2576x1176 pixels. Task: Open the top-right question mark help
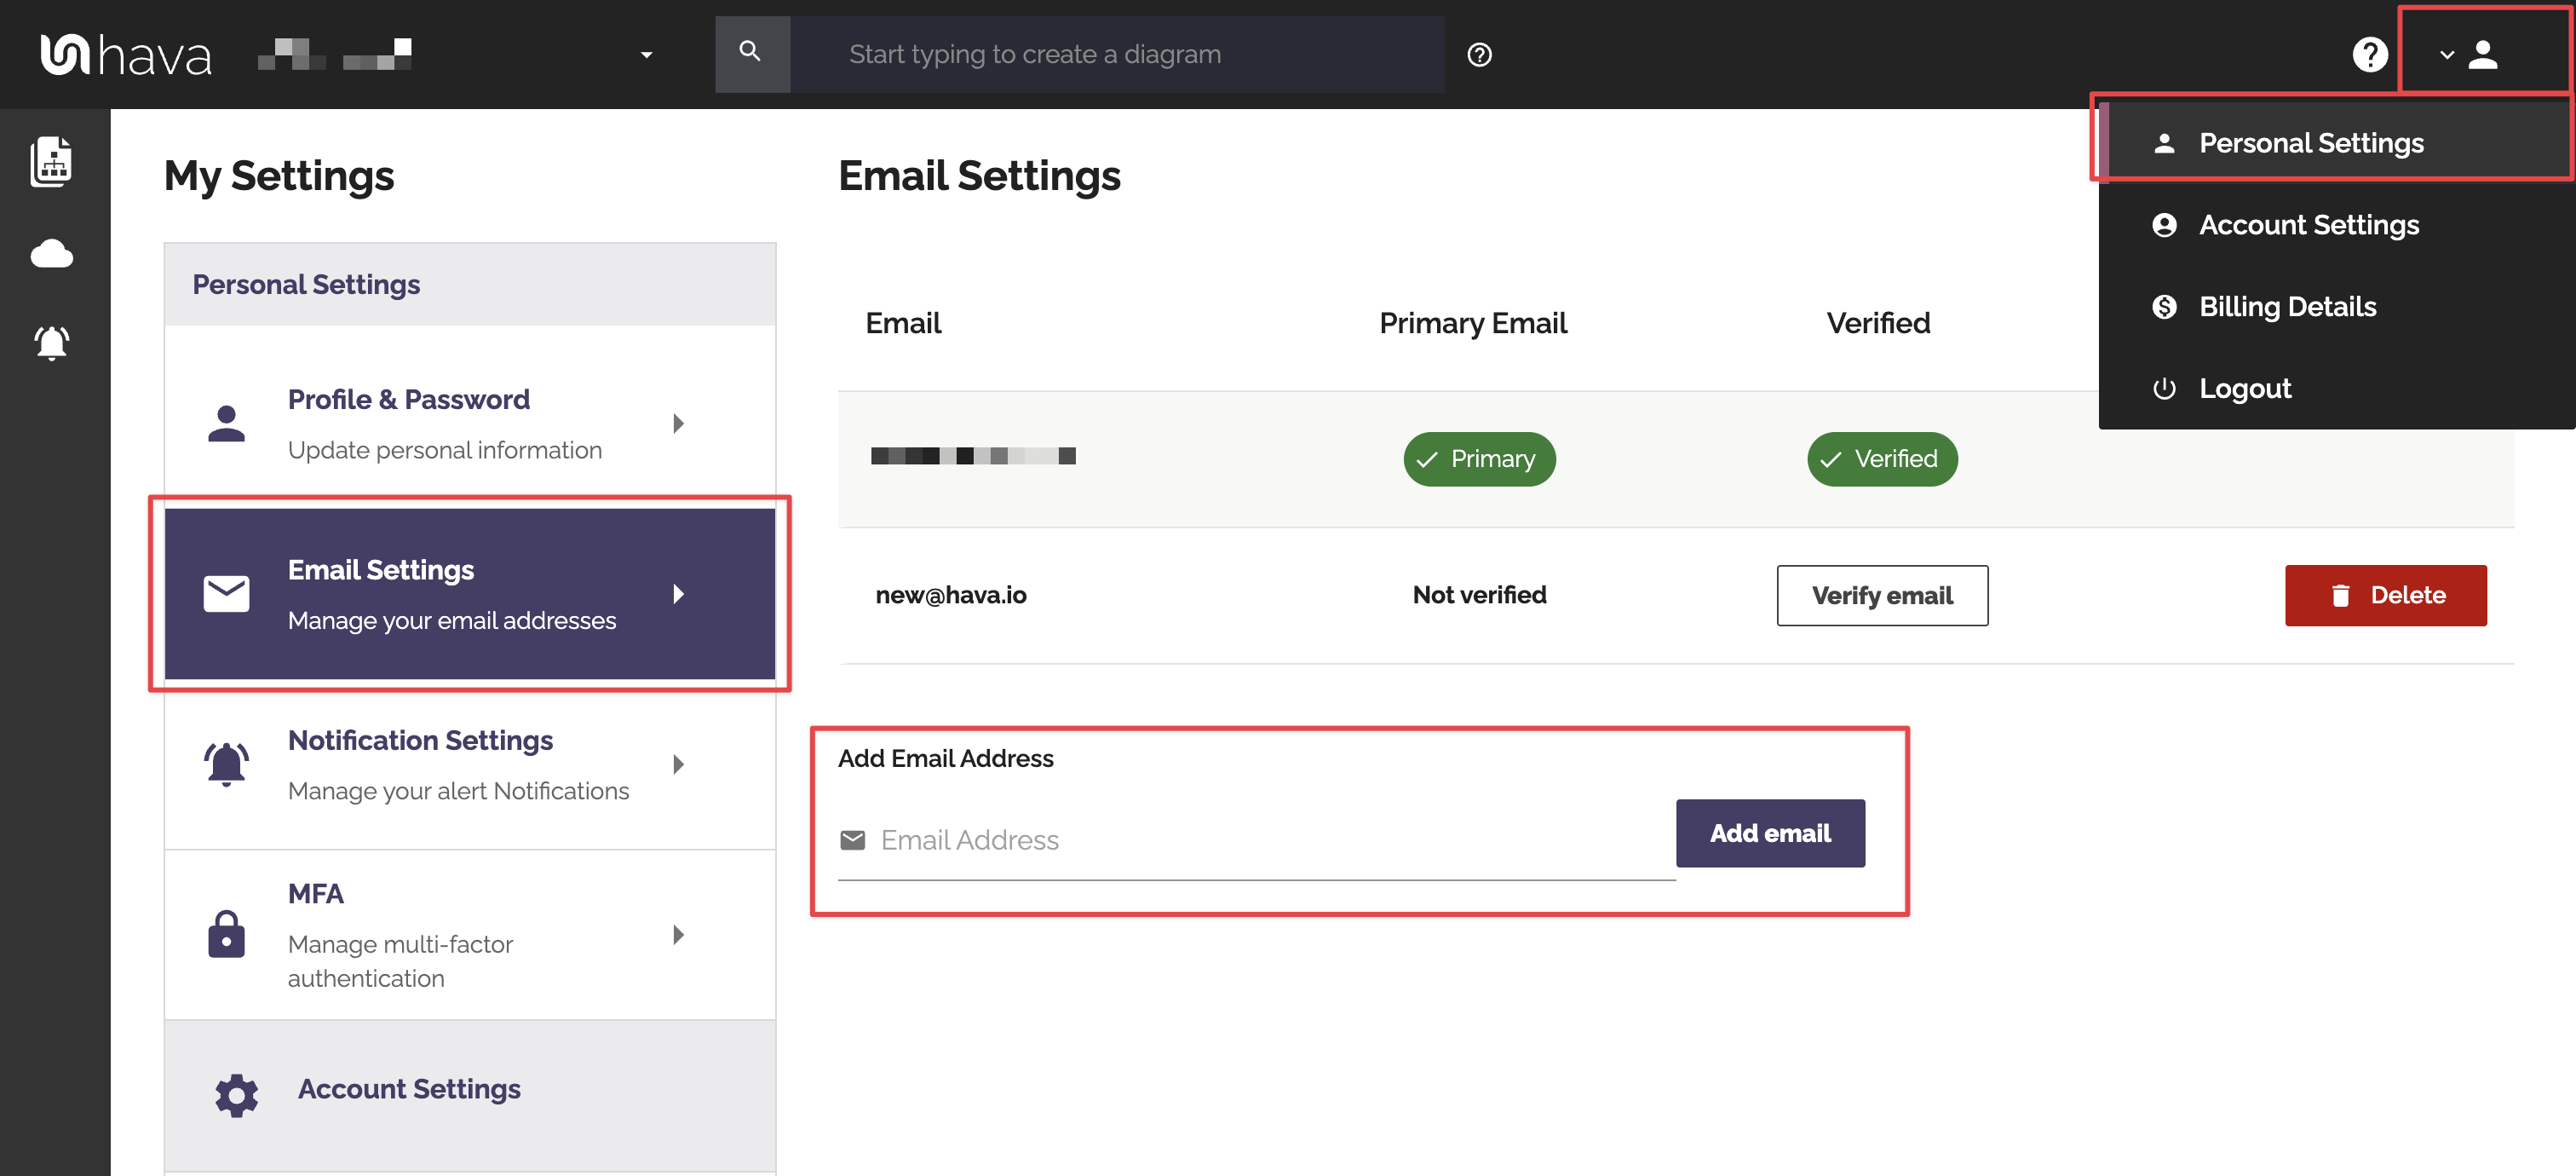coord(2369,55)
